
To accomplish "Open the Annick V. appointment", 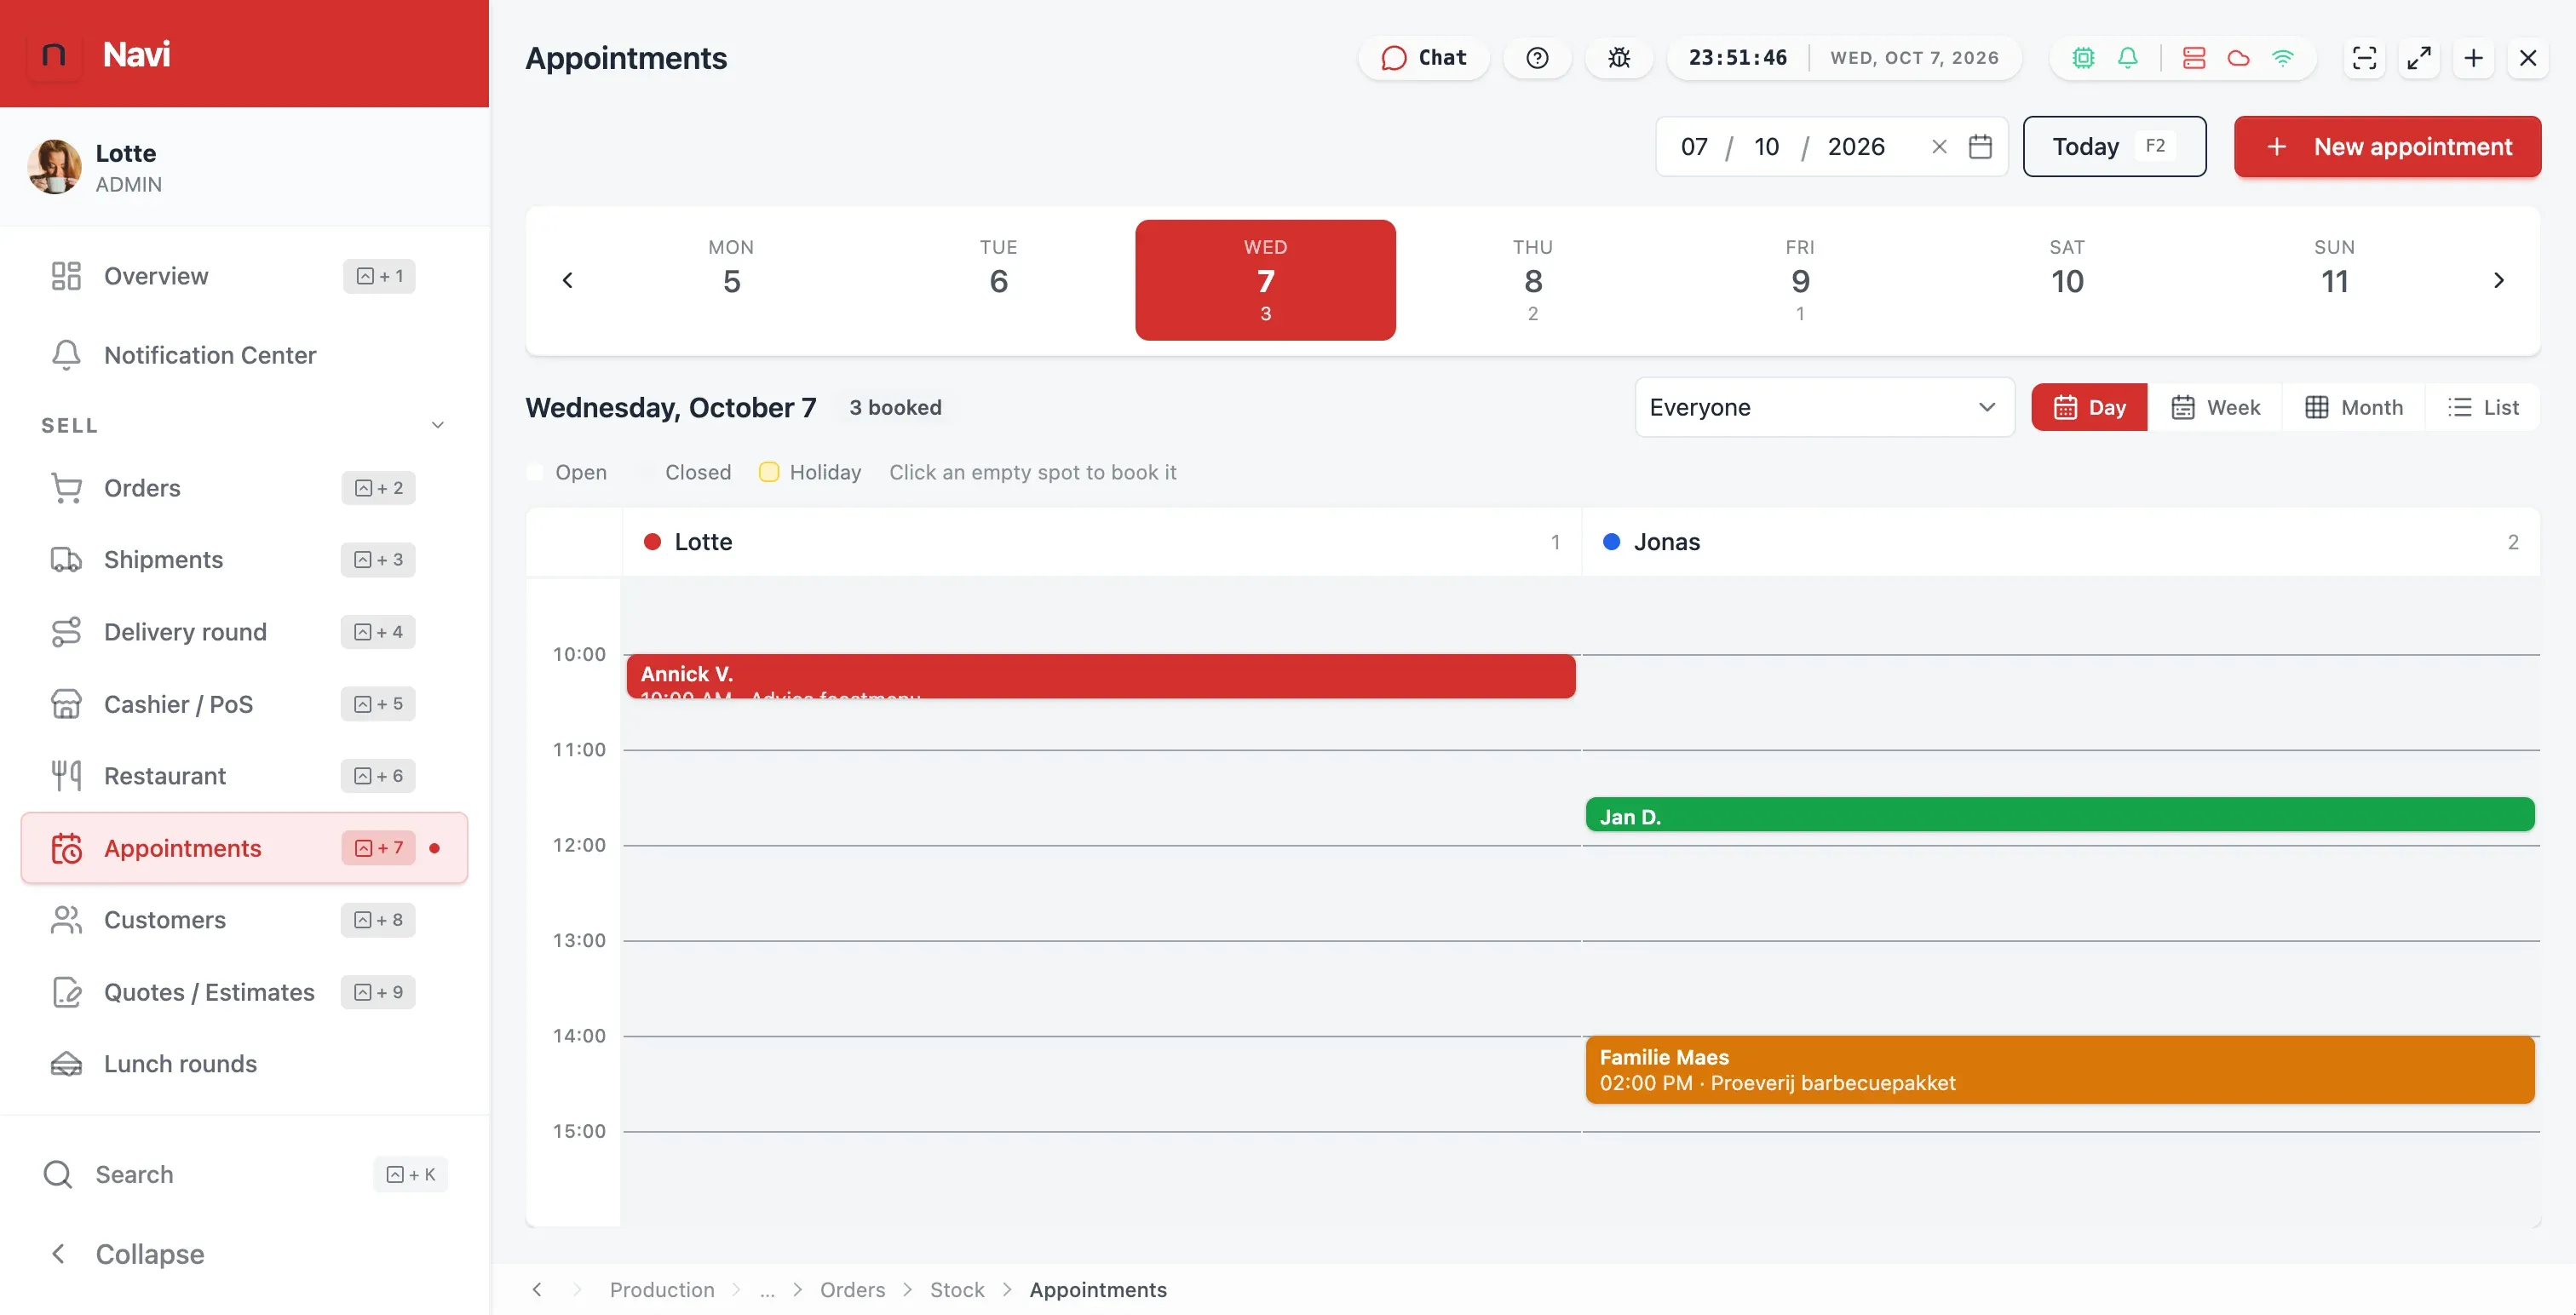I will point(1101,677).
